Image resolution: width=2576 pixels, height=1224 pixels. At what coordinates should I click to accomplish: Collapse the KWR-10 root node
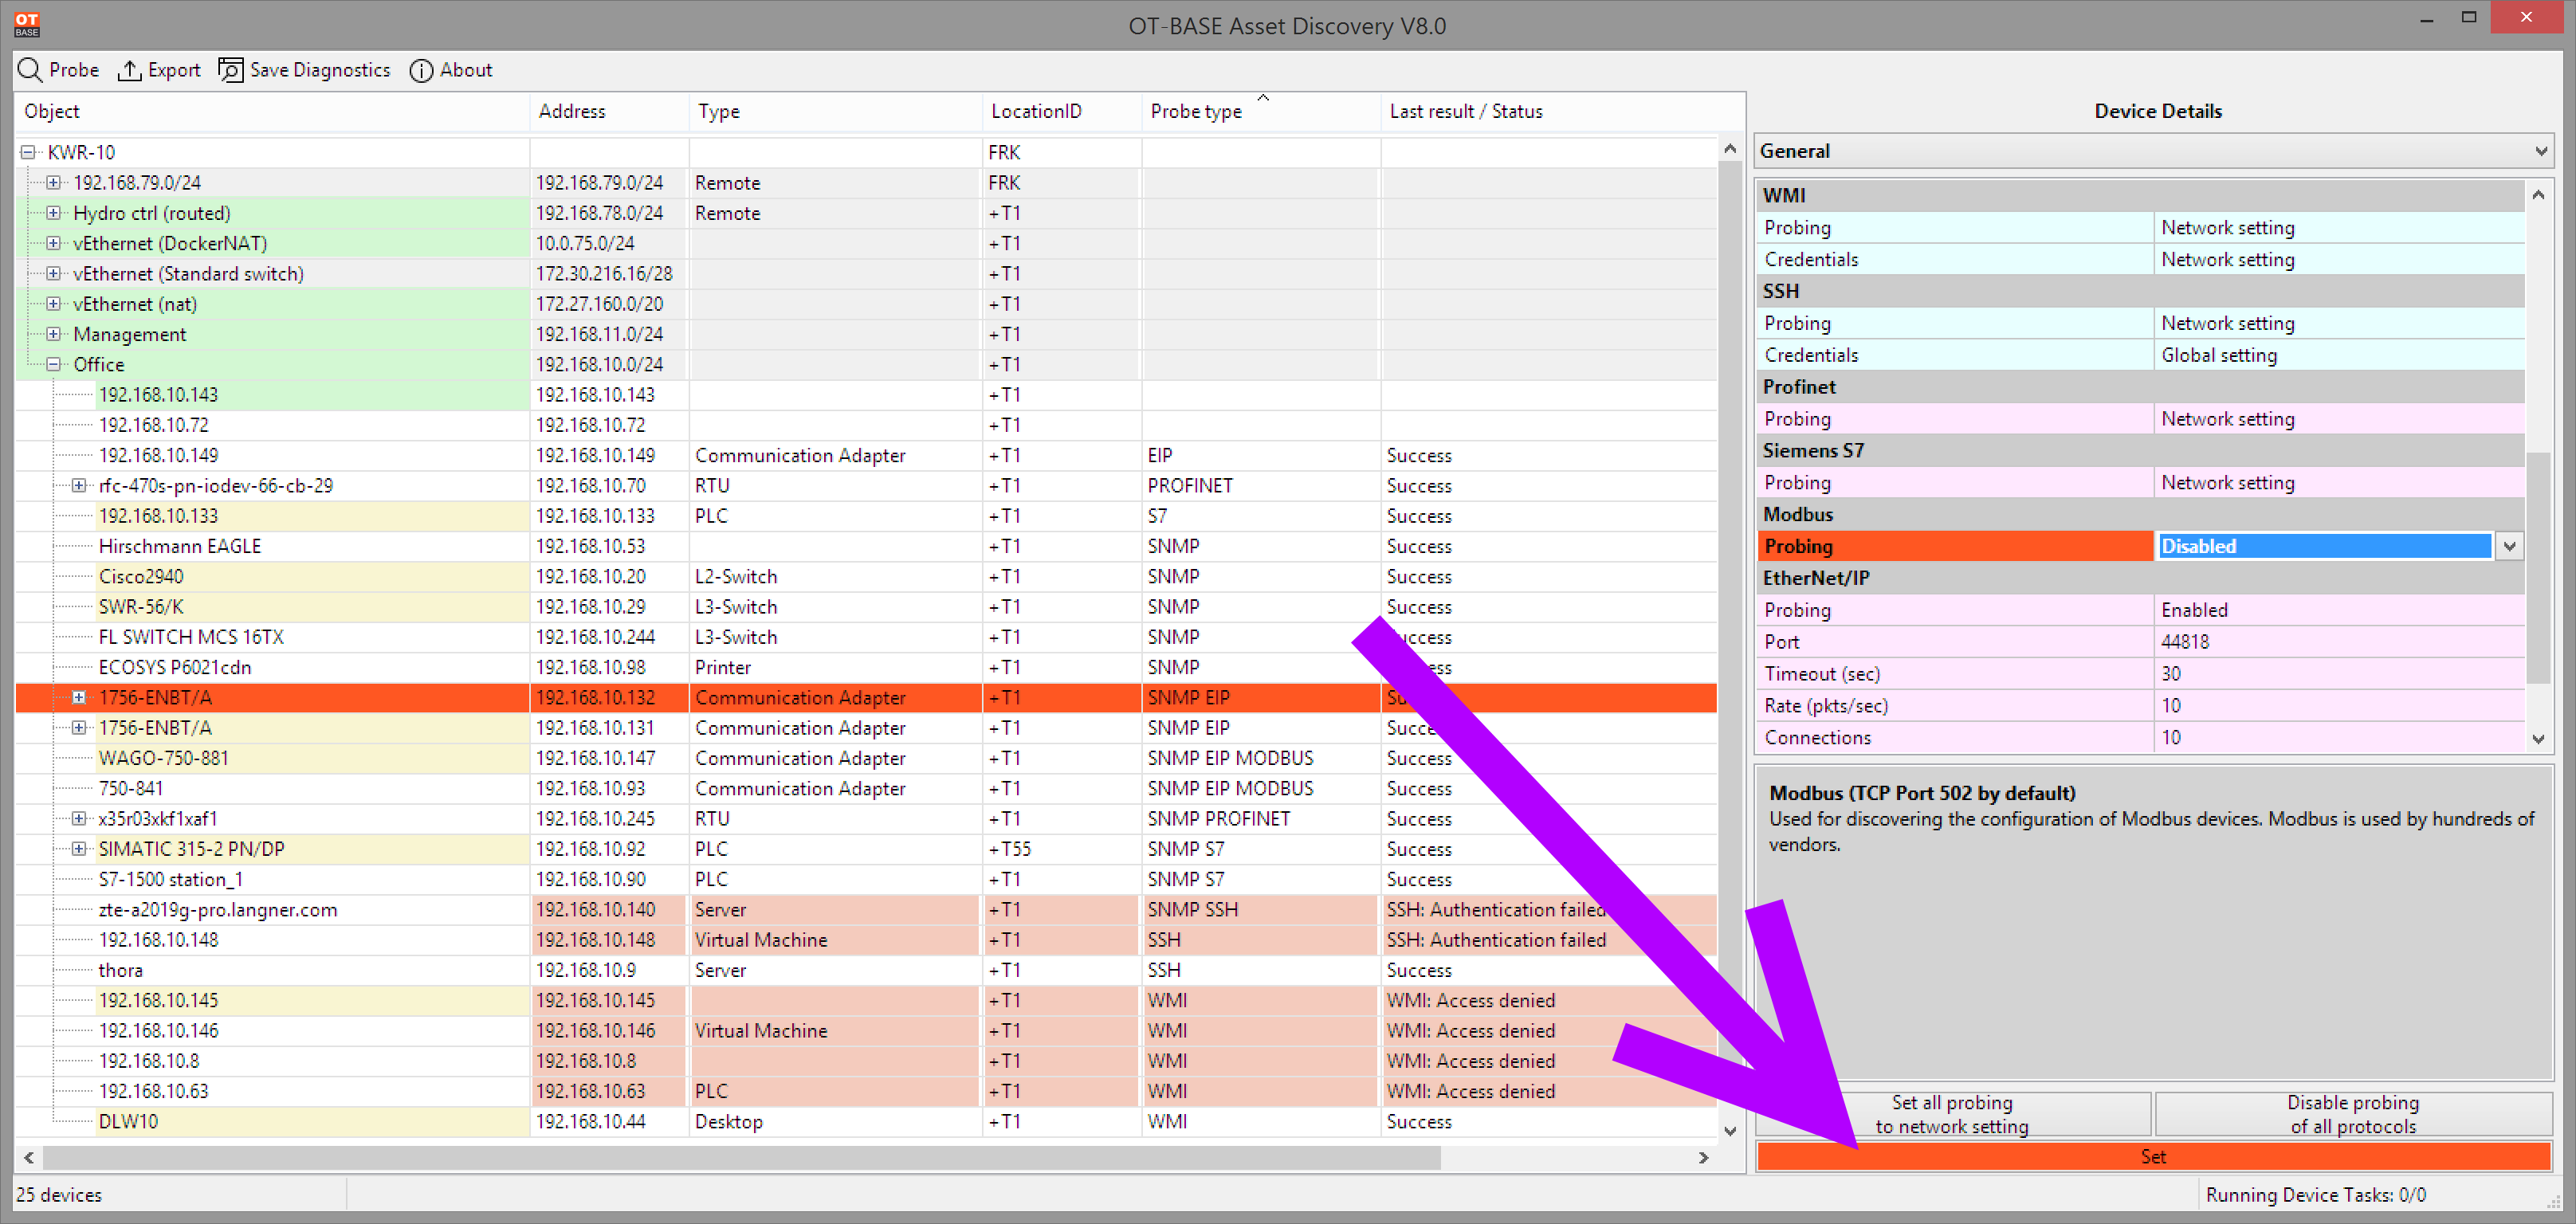point(28,152)
